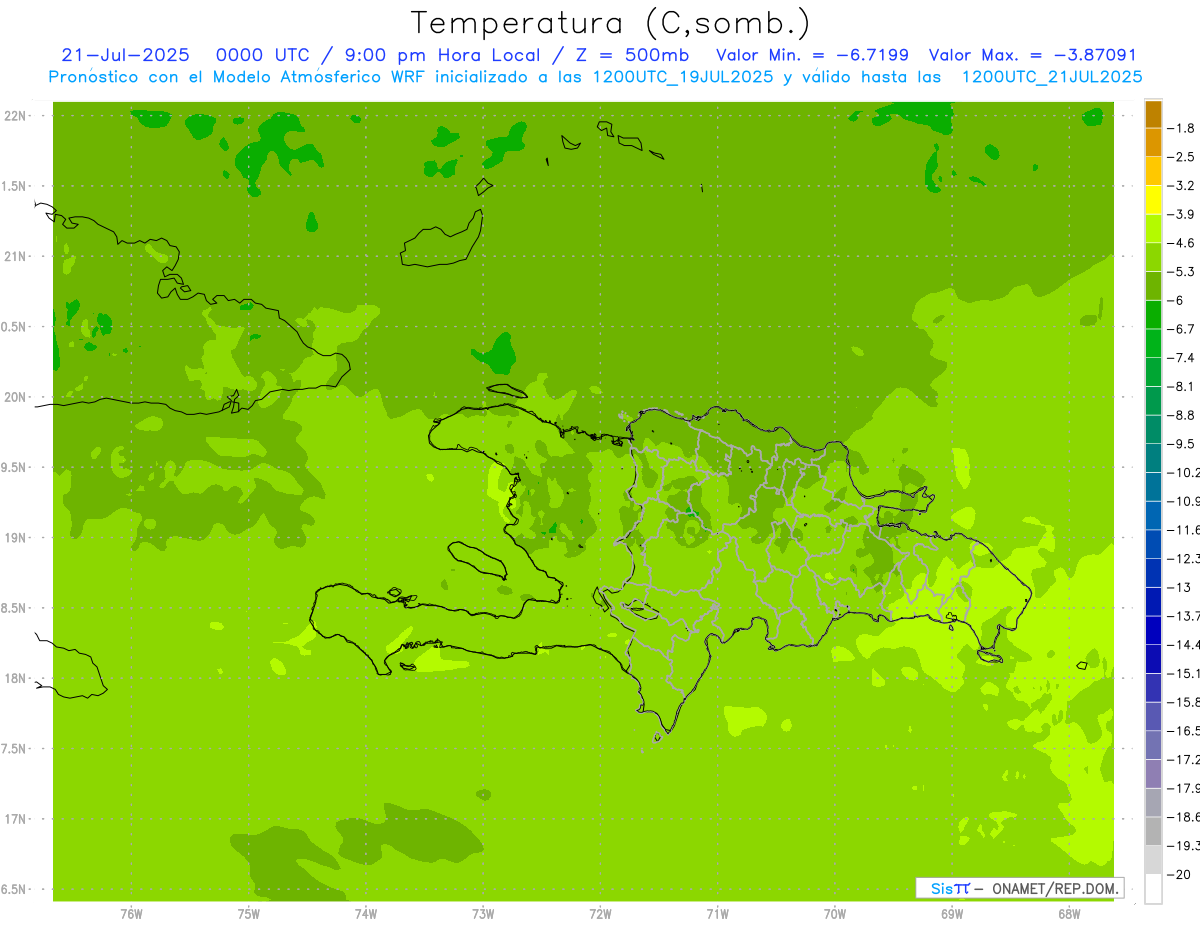Click the '21N' latitude label
The image size is (1200, 927).
(17, 256)
